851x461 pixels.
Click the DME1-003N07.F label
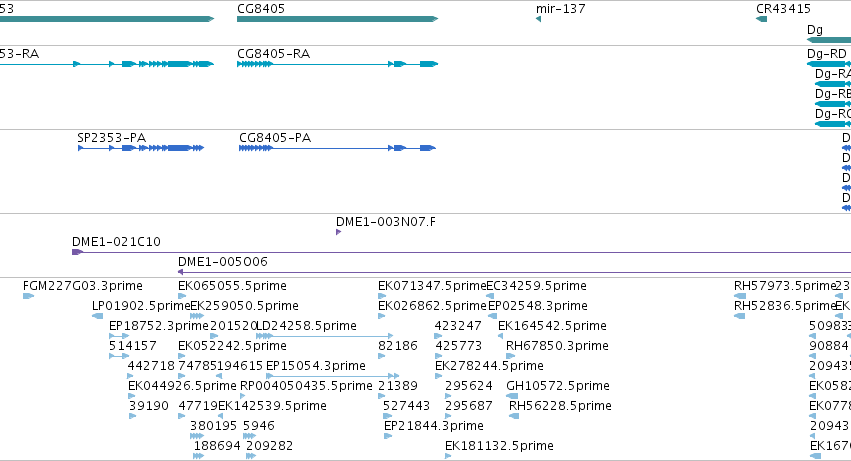pos(385,222)
